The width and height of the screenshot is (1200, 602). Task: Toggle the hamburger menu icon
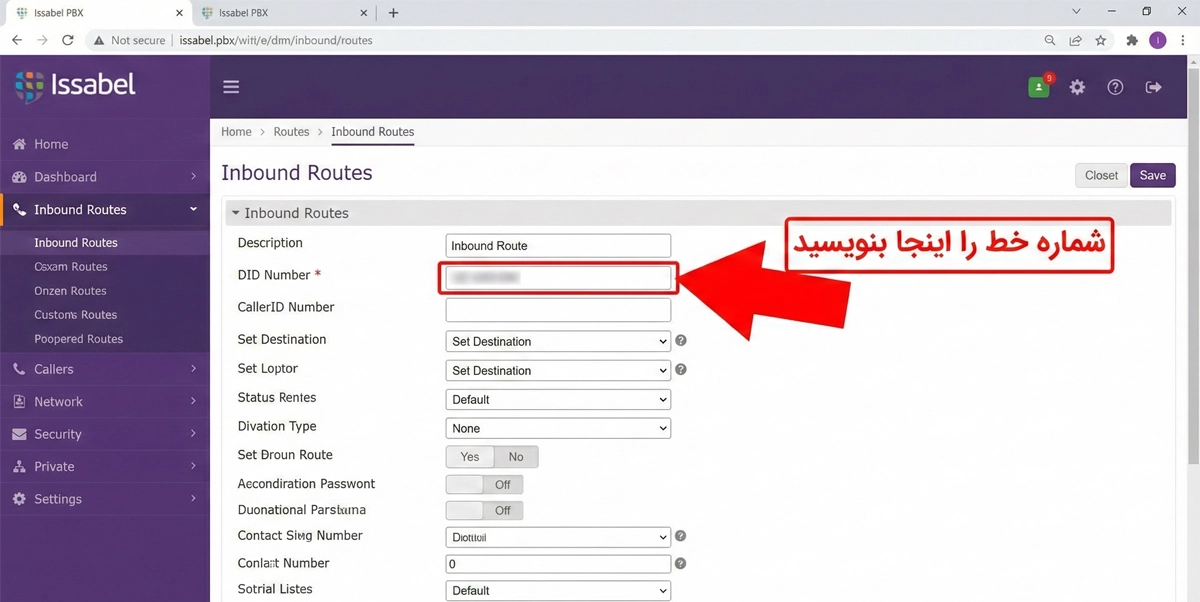[231, 87]
